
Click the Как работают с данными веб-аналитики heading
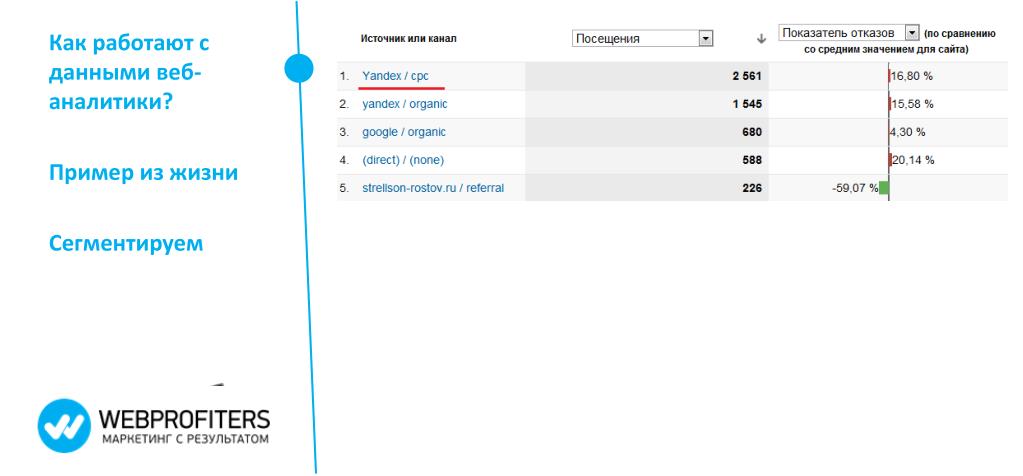pyautogui.click(x=129, y=72)
